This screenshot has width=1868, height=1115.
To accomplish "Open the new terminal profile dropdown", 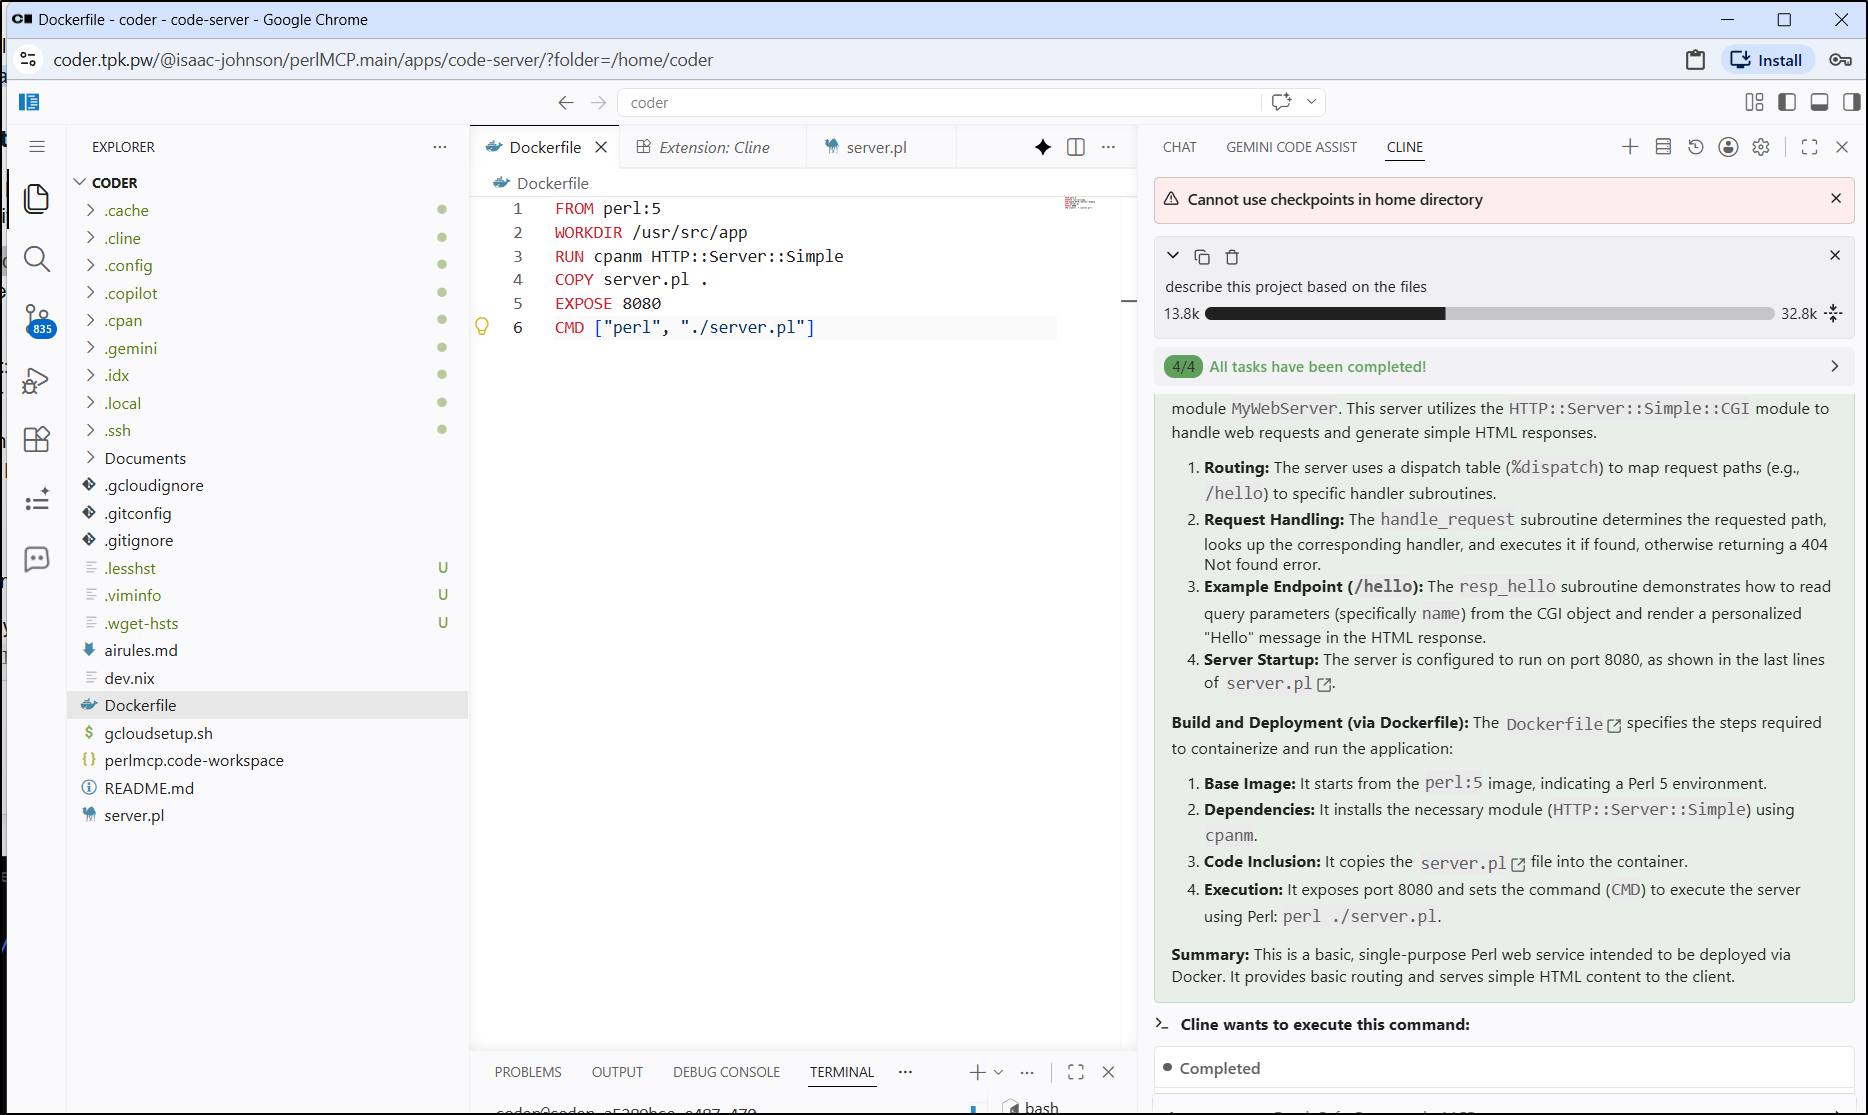I will [998, 1072].
